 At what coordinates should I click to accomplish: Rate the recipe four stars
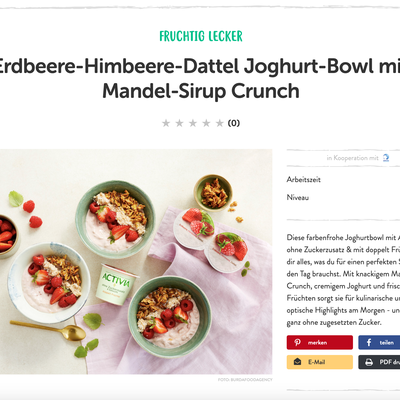coord(206,123)
